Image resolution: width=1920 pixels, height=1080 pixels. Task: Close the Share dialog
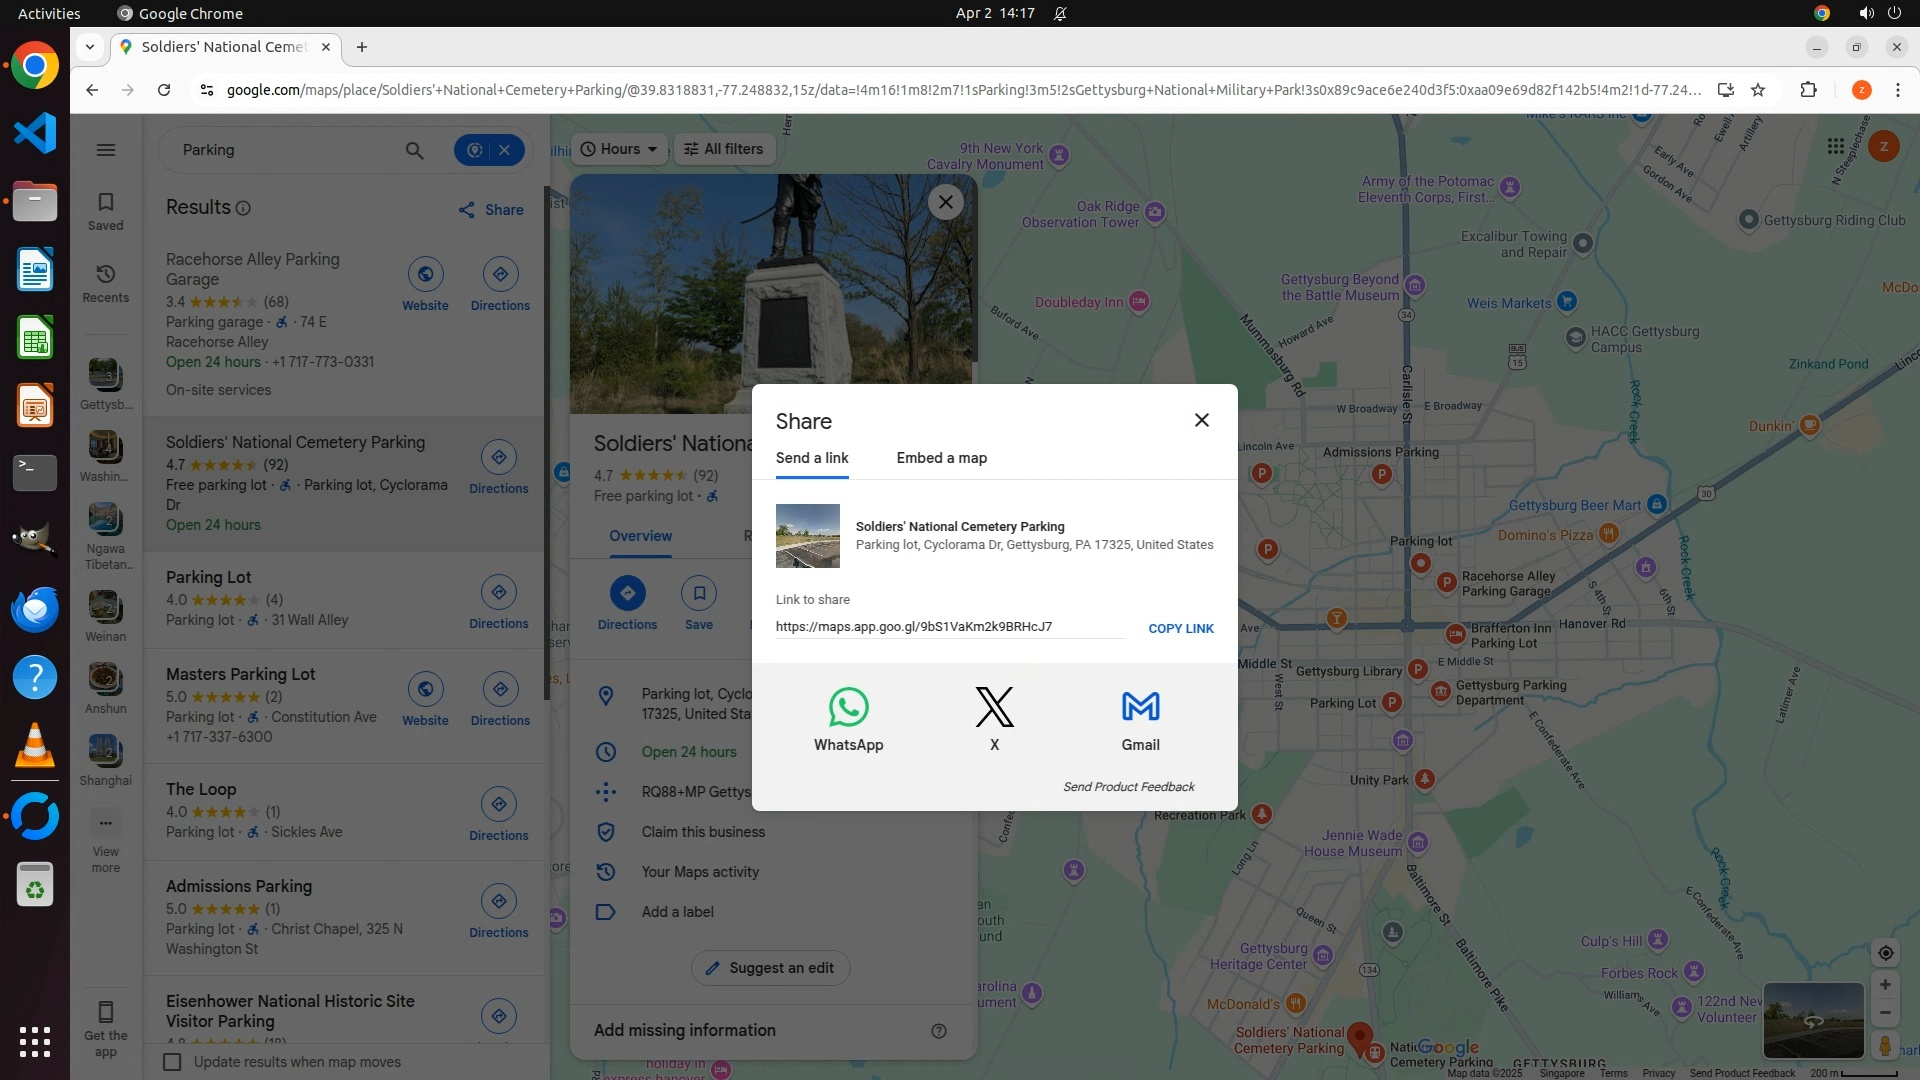1202,421
